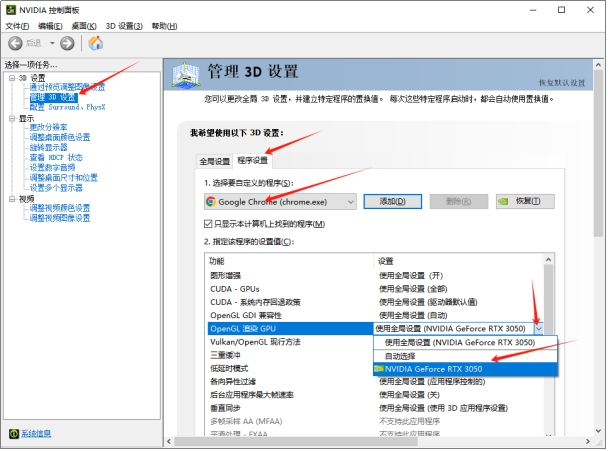
Task: Click the Back navigation arrow icon
Action: pos(16,43)
